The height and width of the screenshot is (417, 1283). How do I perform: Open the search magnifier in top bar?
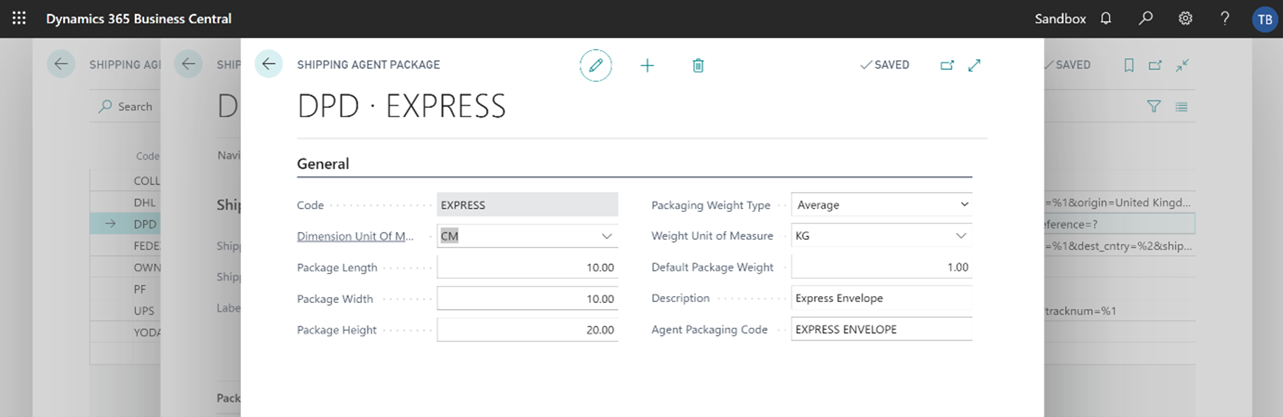click(x=1146, y=19)
